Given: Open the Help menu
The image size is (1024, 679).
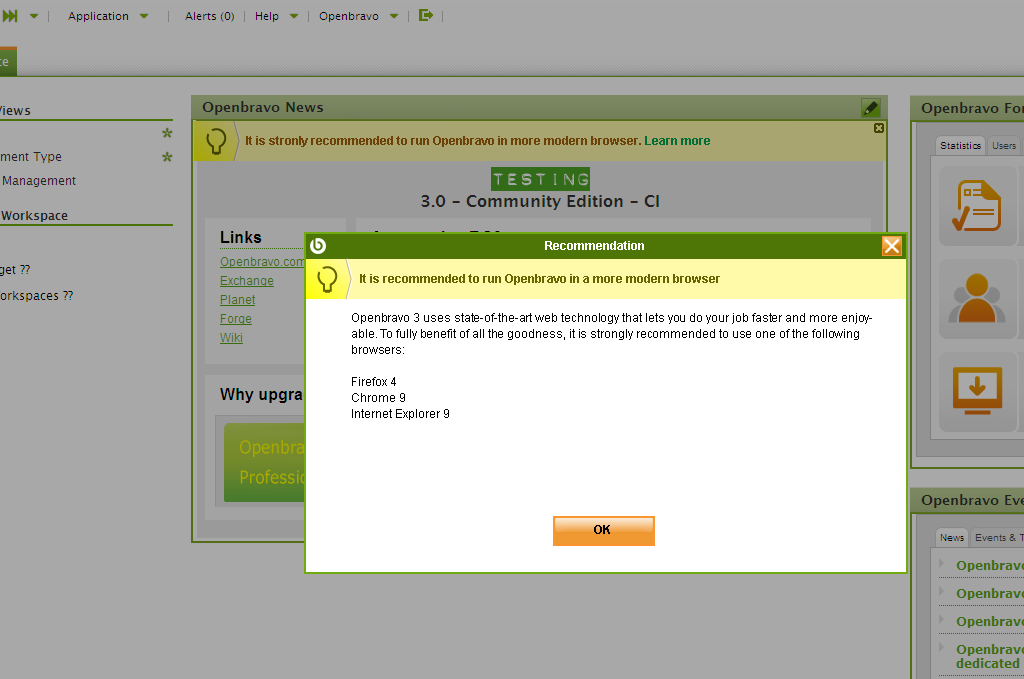Looking at the screenshot, I should [x=266, y=16].
